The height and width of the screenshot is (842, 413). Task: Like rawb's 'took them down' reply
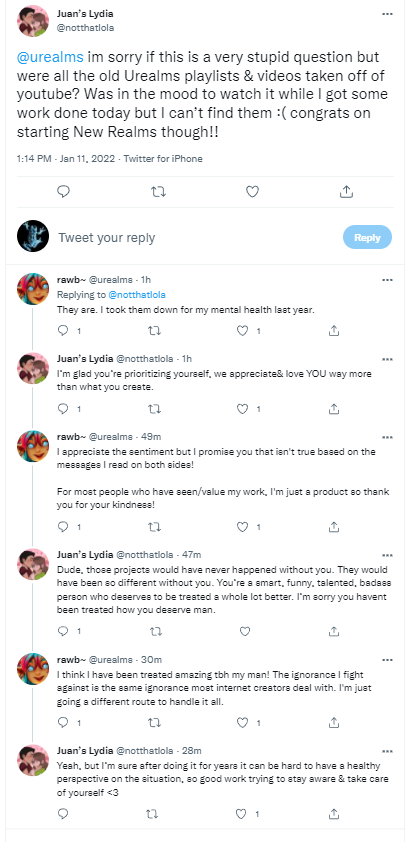[x=243, y=331]
